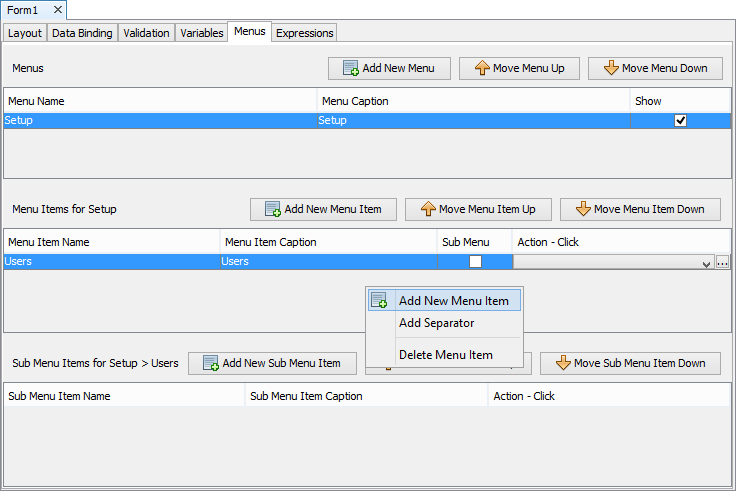Add a new sub menu item

click(272, 363)
